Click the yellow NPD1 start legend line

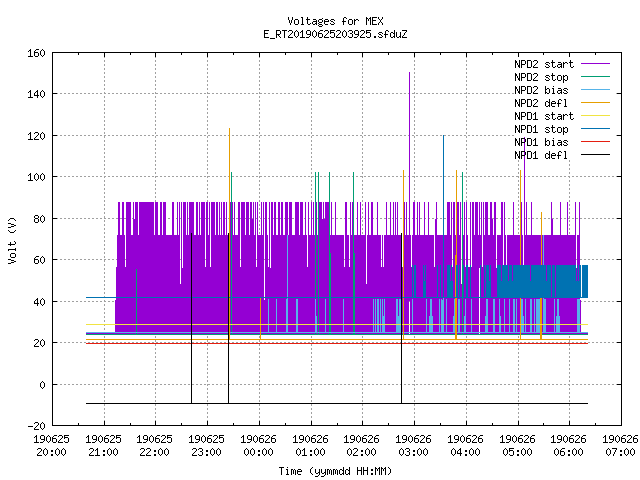[596, 116]
